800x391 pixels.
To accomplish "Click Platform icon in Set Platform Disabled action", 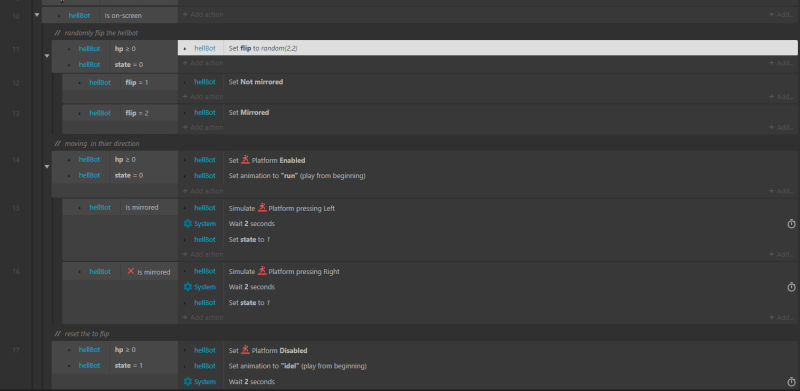I will coord(245,350).
